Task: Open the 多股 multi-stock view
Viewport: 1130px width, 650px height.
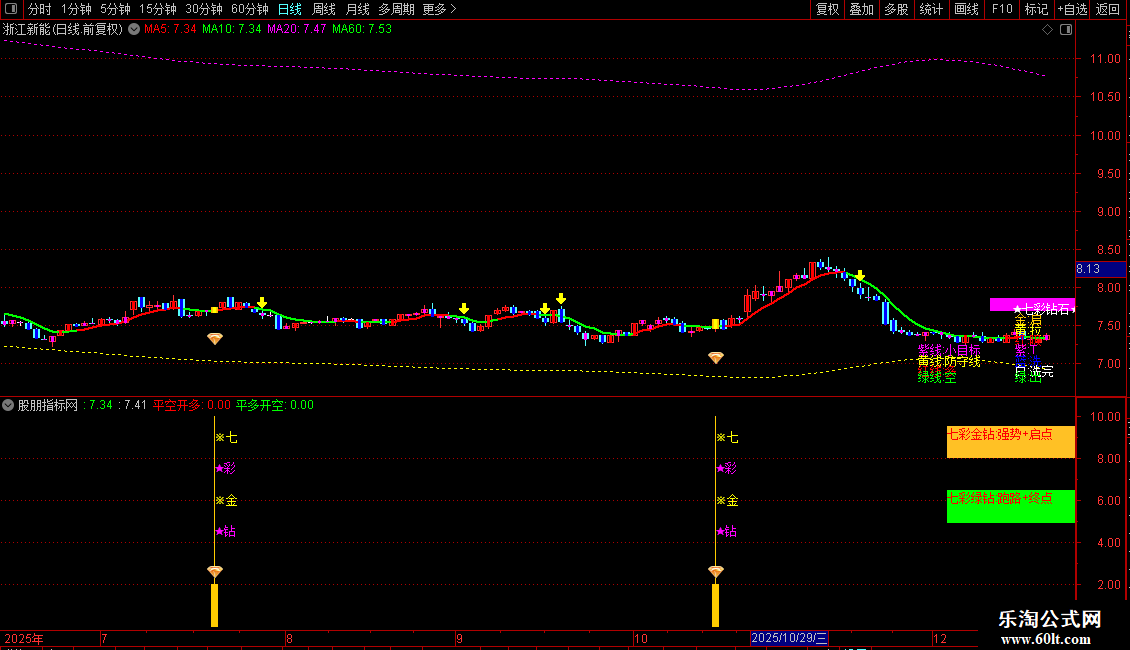Action: coord(897,9)
